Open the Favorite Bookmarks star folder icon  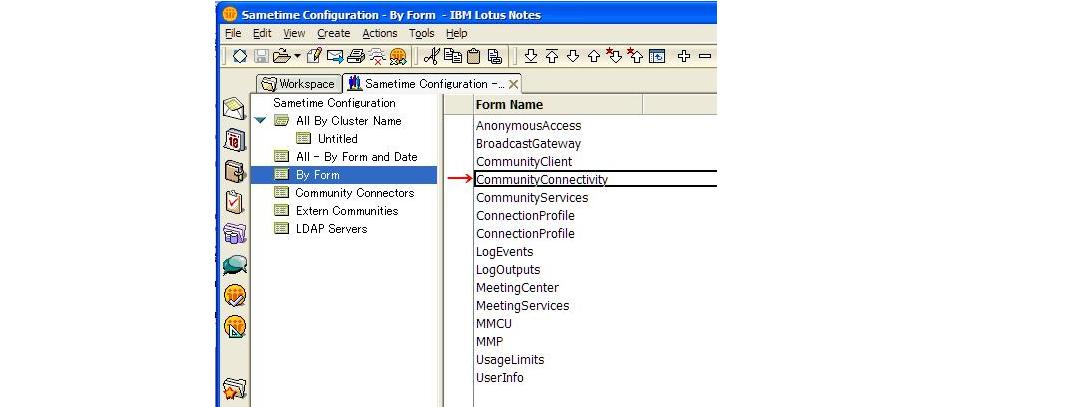[235, 390]
